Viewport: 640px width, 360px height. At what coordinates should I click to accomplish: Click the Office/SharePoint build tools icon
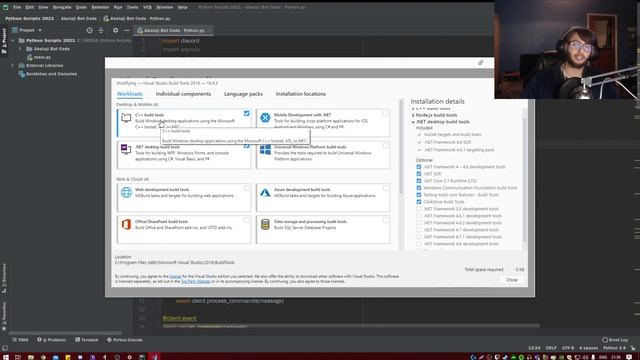coord(126,224)
